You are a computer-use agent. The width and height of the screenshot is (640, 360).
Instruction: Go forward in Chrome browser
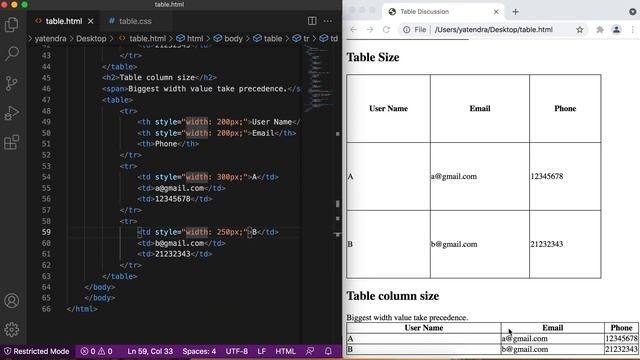(370, 29)
